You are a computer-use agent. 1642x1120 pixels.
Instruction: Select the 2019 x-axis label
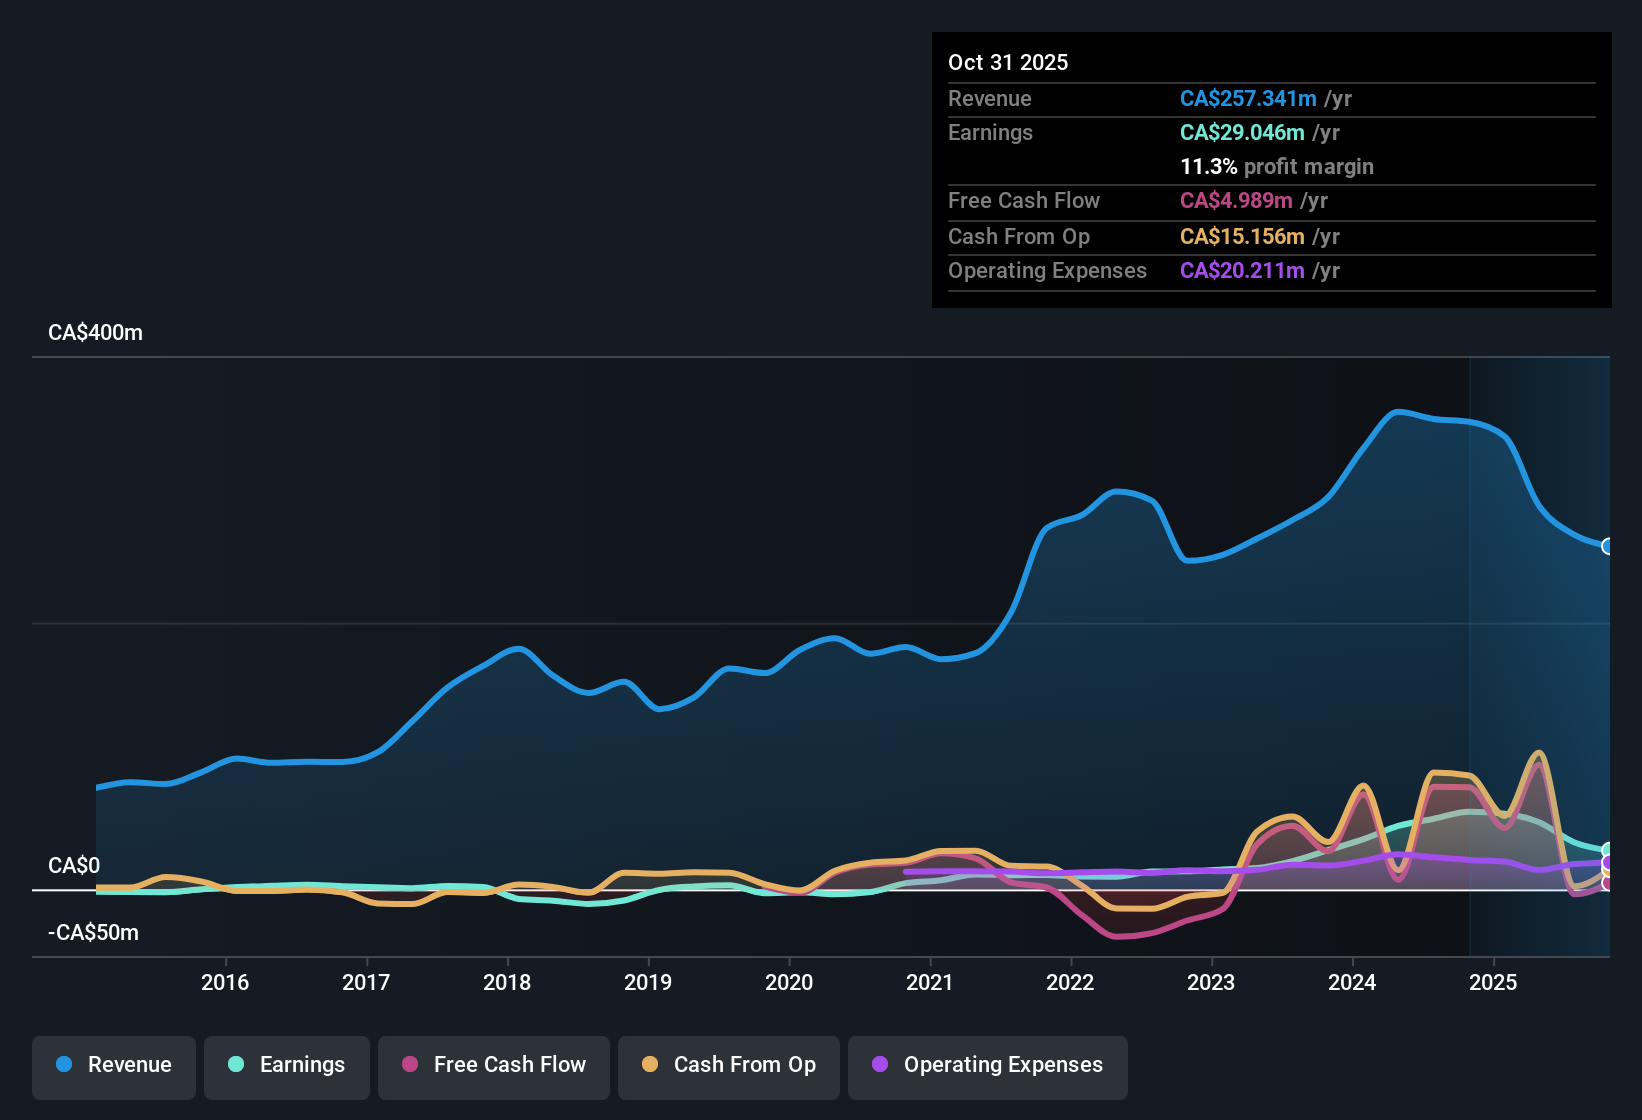pos(648,982)
